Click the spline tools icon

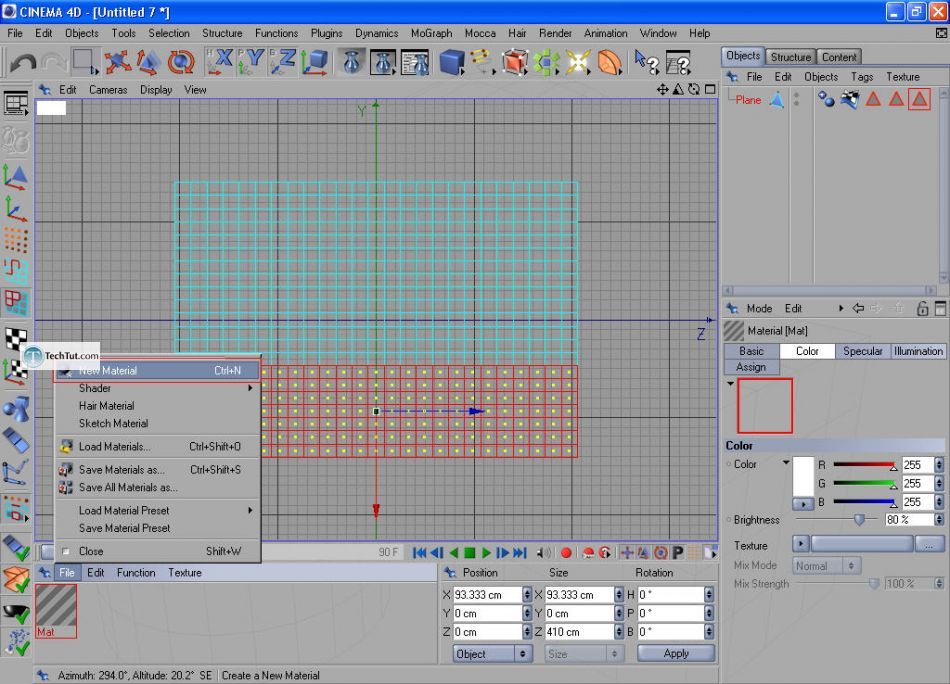(x=483, y=62)
